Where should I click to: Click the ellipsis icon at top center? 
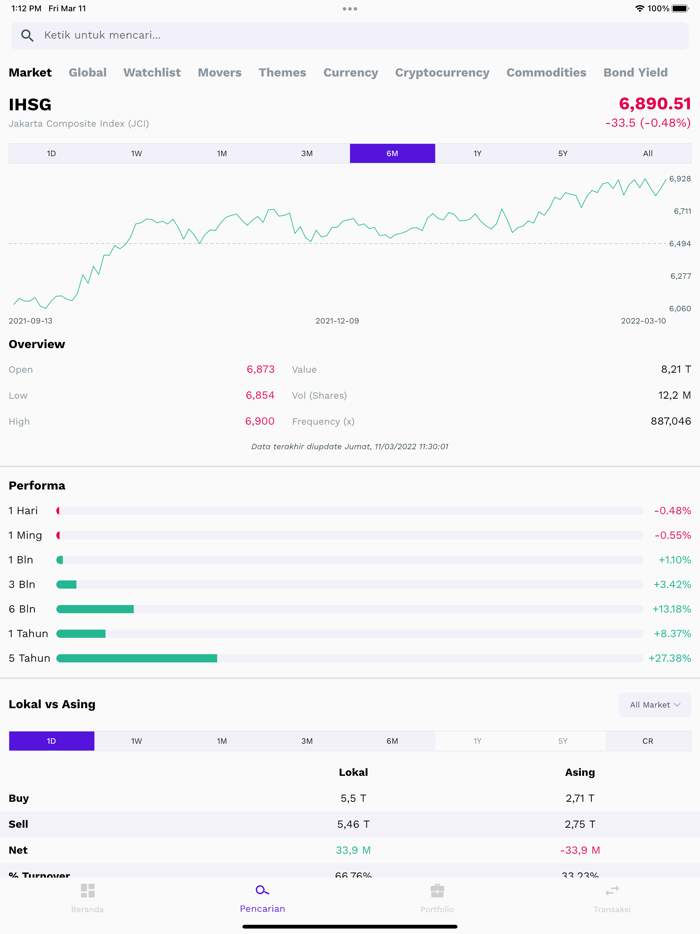350,9
